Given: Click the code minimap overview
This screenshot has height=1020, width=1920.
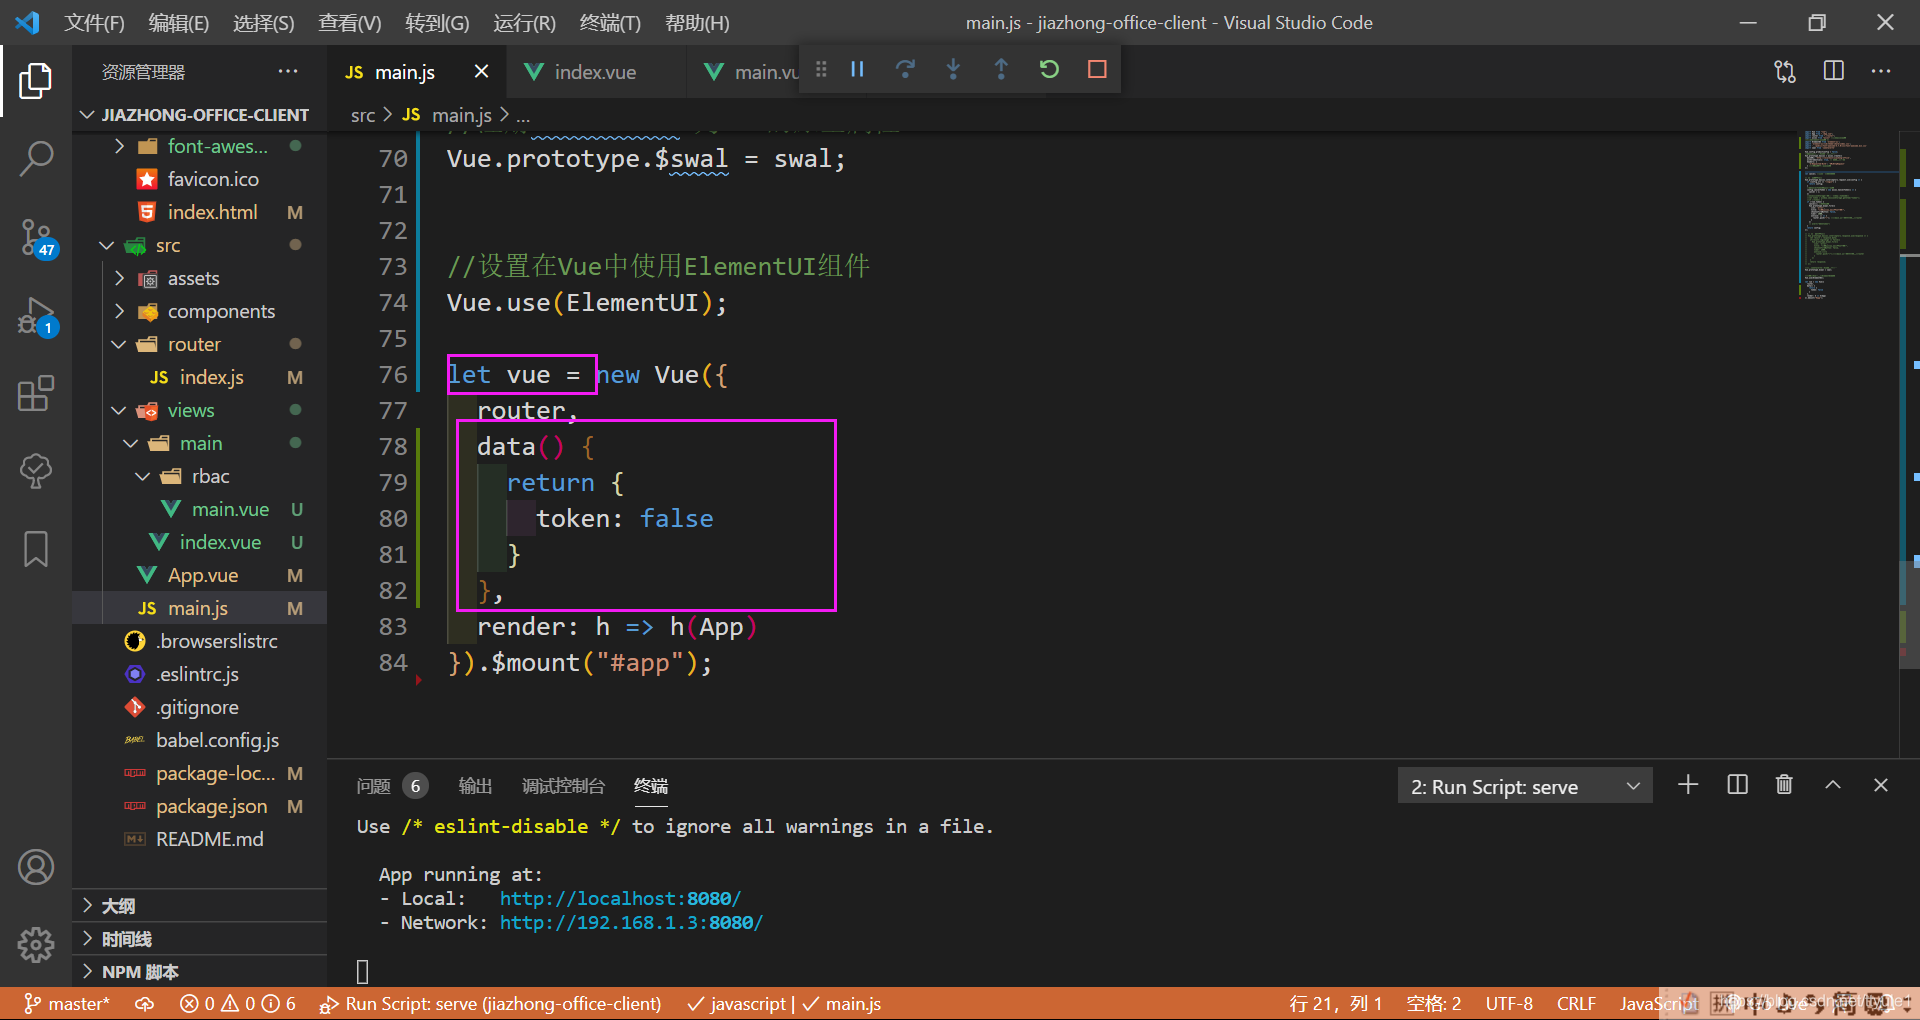Looking at the screenshot, I should (x=1847, y=215).
